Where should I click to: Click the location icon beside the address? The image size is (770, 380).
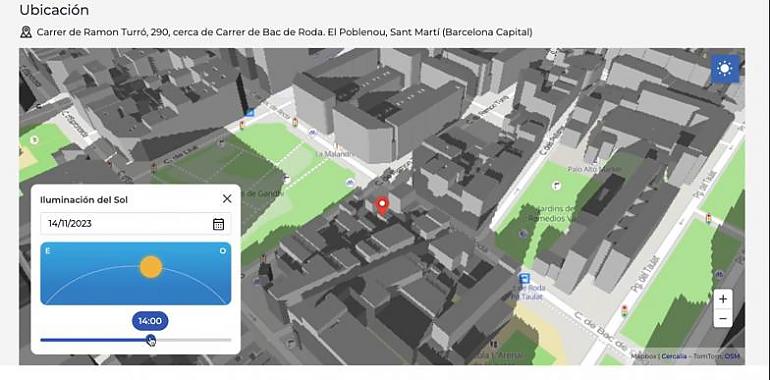[x=26, y=32]
